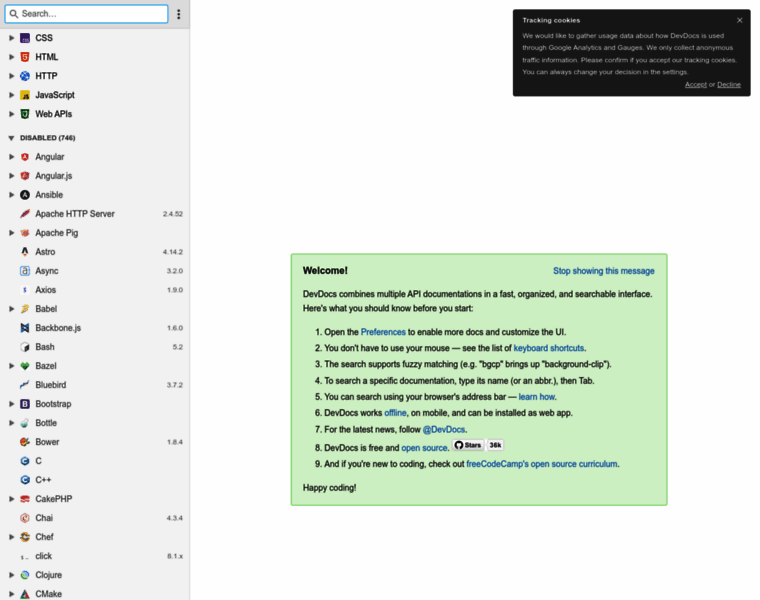Image resolution: width=760 pixels, height=600 pixels.
Task: Click the Bash logo icon
Action: 25,347
